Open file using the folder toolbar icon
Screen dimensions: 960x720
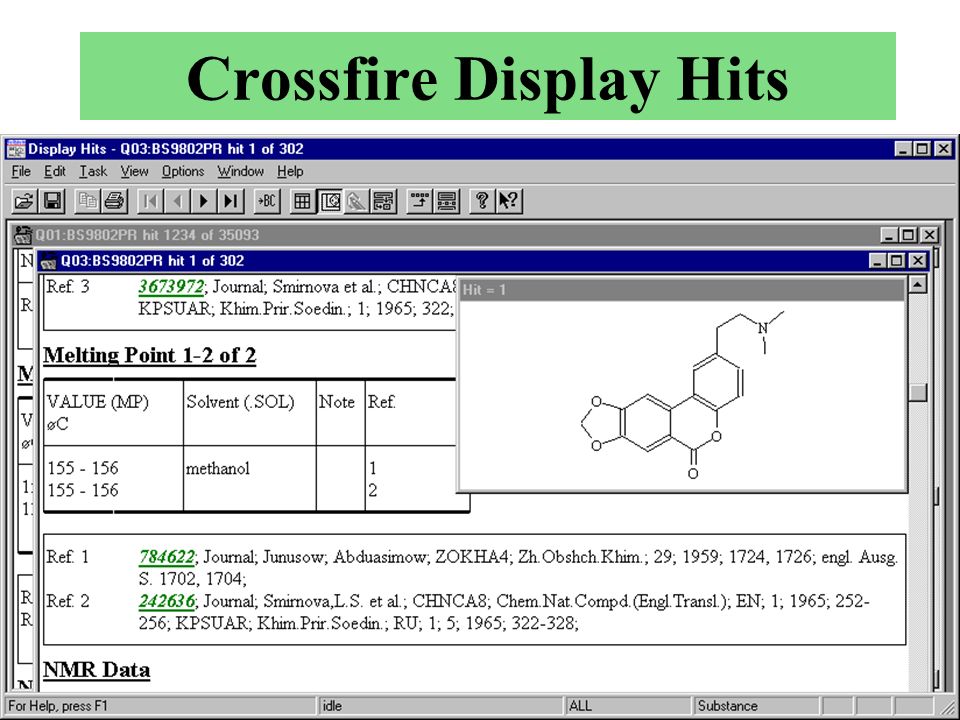24,201
